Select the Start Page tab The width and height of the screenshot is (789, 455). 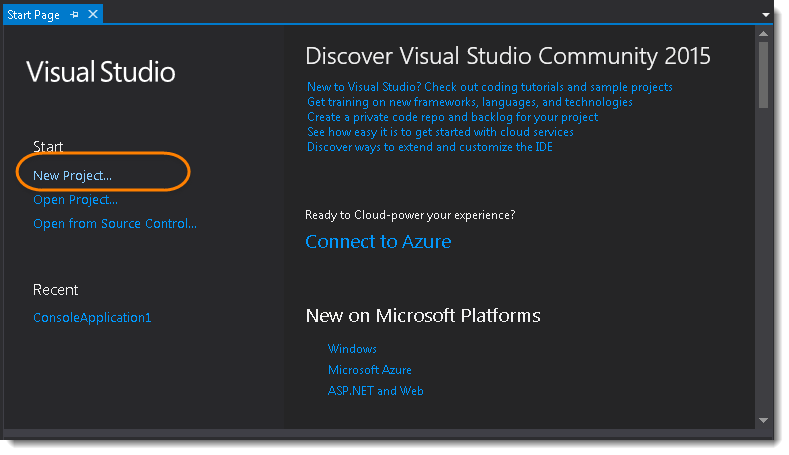(33, 15)
